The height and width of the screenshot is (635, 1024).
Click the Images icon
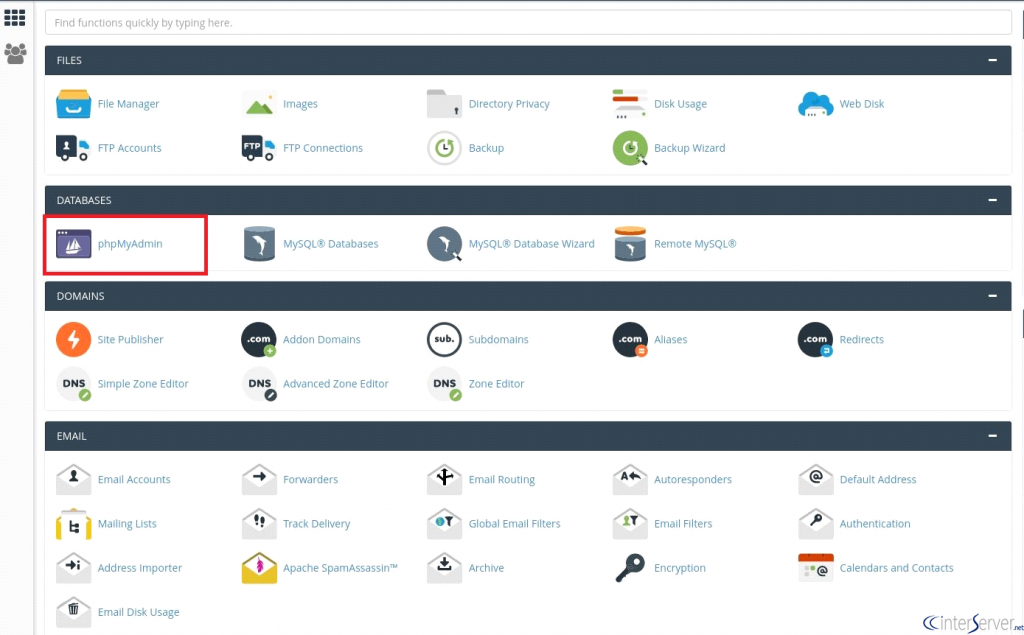point(259,104)
